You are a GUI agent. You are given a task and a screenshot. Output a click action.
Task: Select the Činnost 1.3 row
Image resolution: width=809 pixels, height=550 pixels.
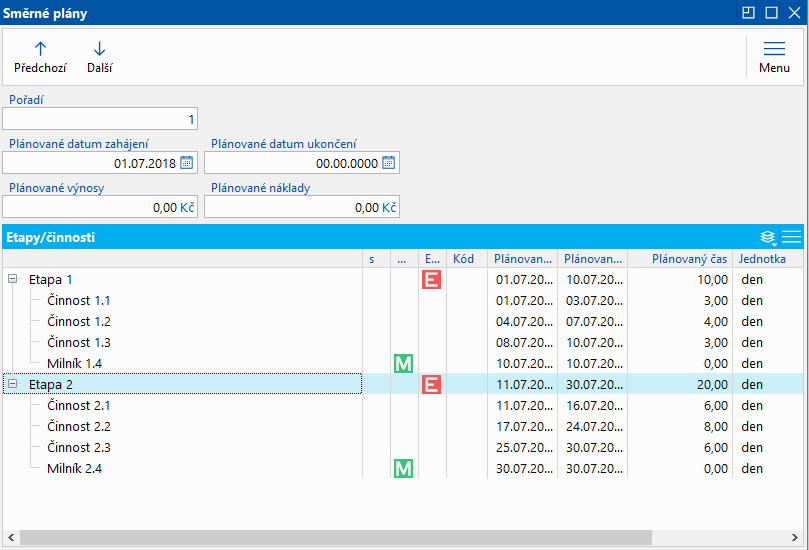point(403,343)
